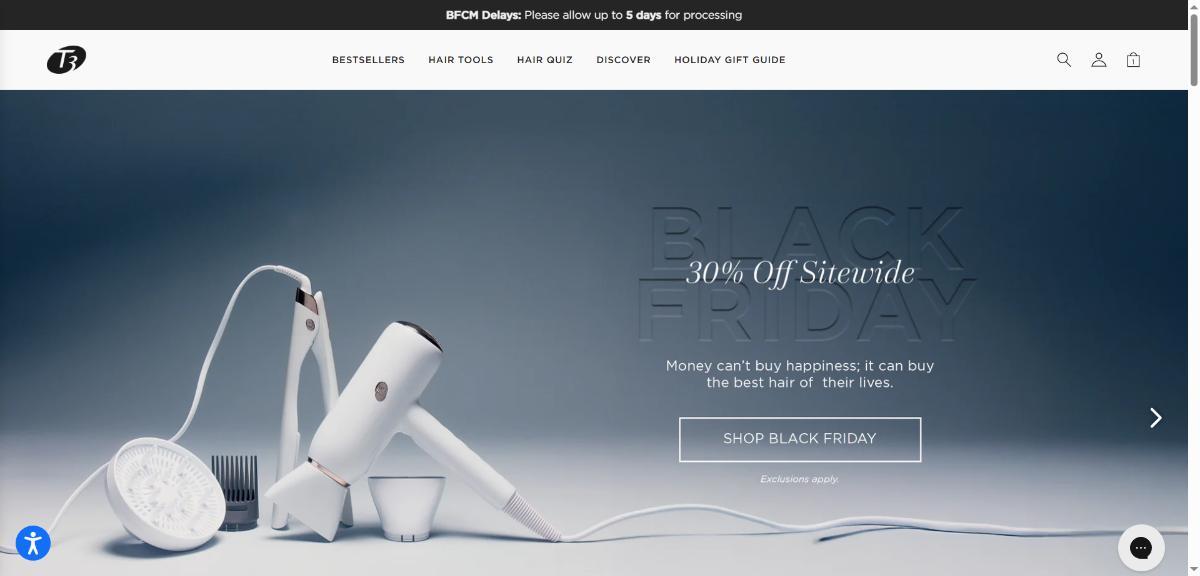Open the Bestsellers menu
1200x576 pixels.
[368, 60]
